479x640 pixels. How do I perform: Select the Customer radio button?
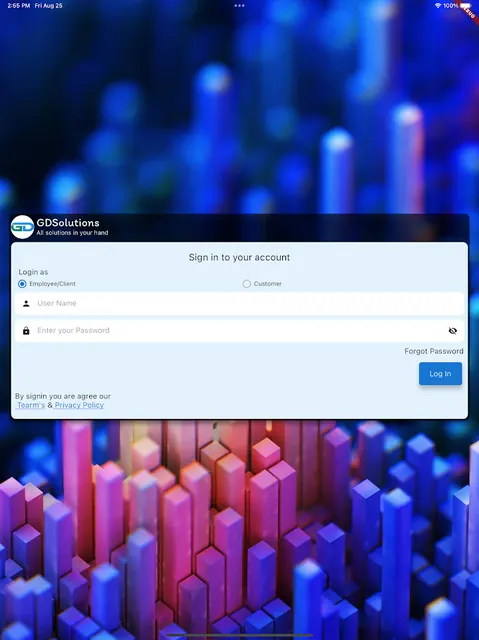click(246, 284)
